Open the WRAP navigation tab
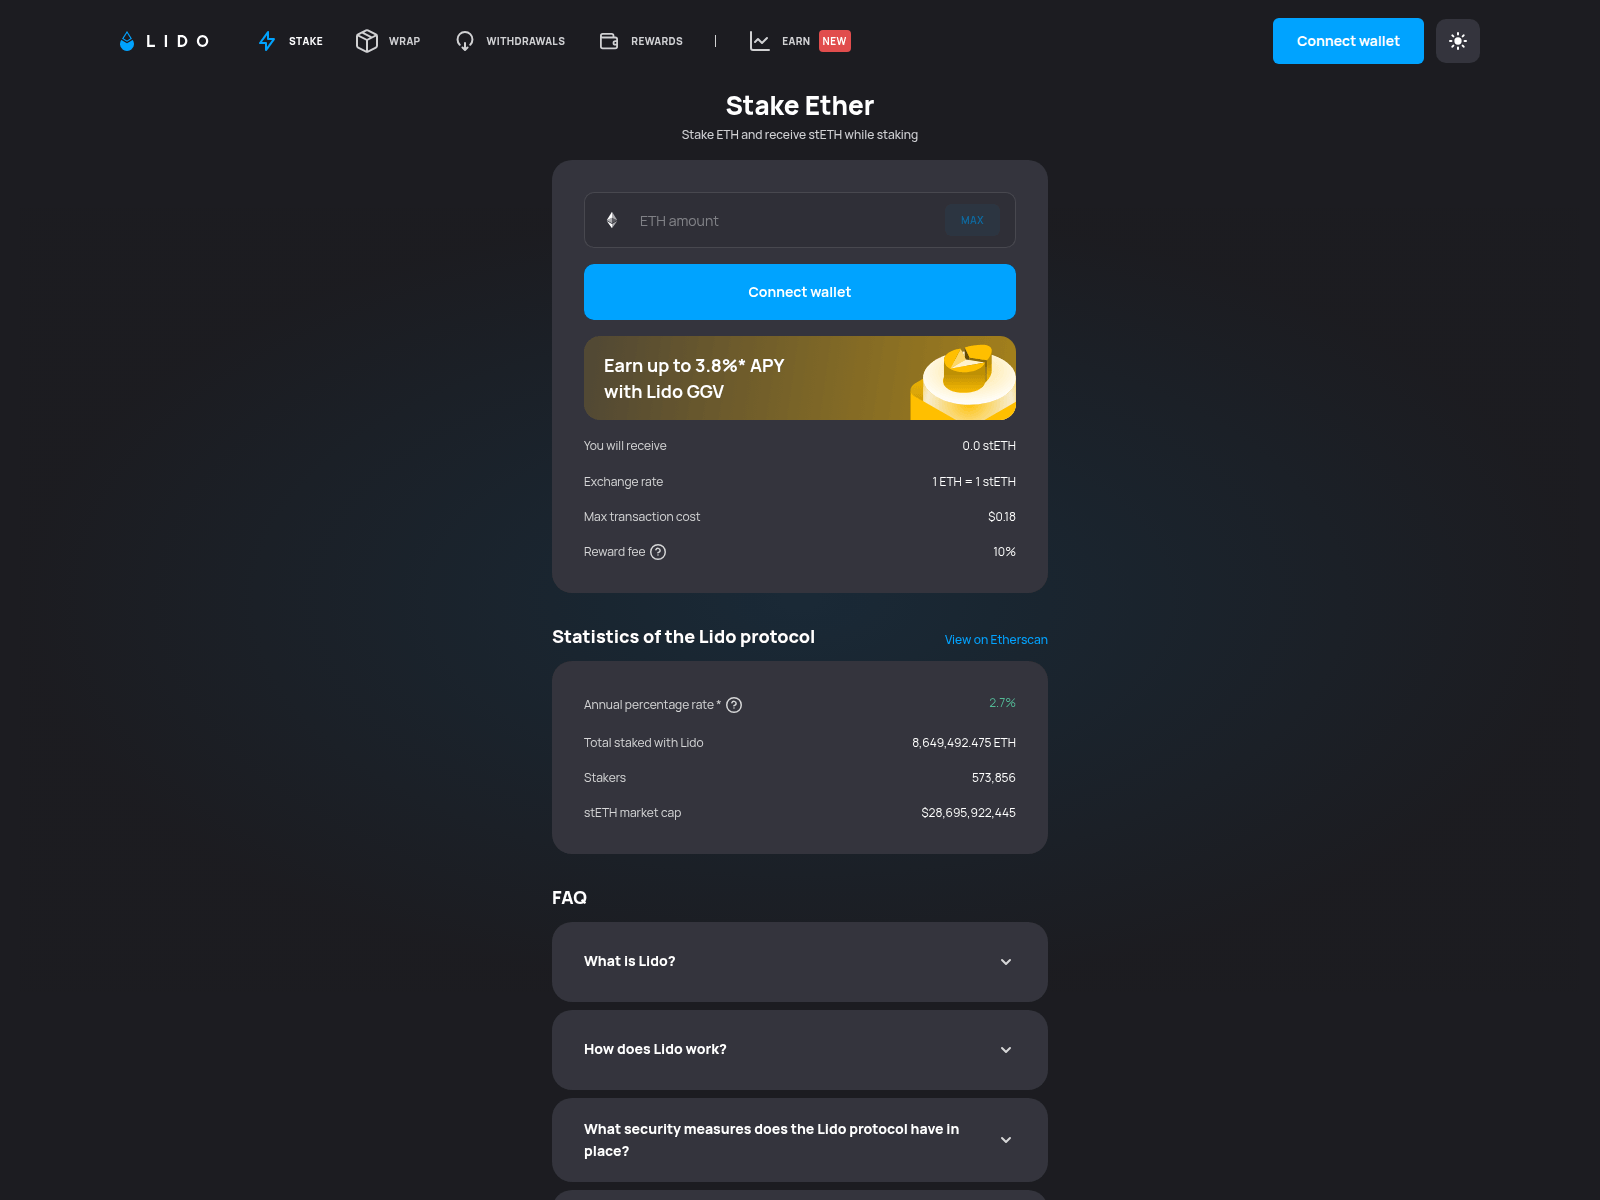 click(388, 41)
